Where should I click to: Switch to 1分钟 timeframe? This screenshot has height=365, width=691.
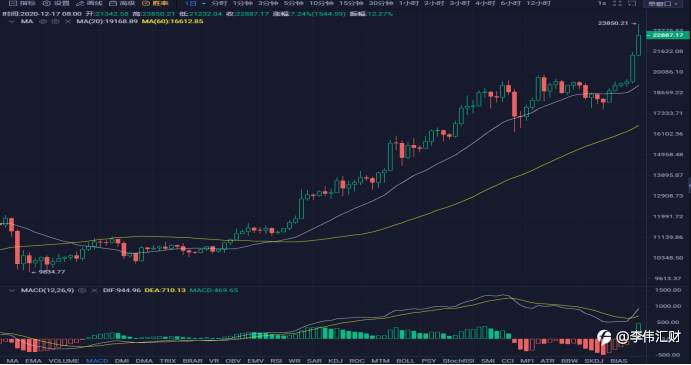(243, 3)
